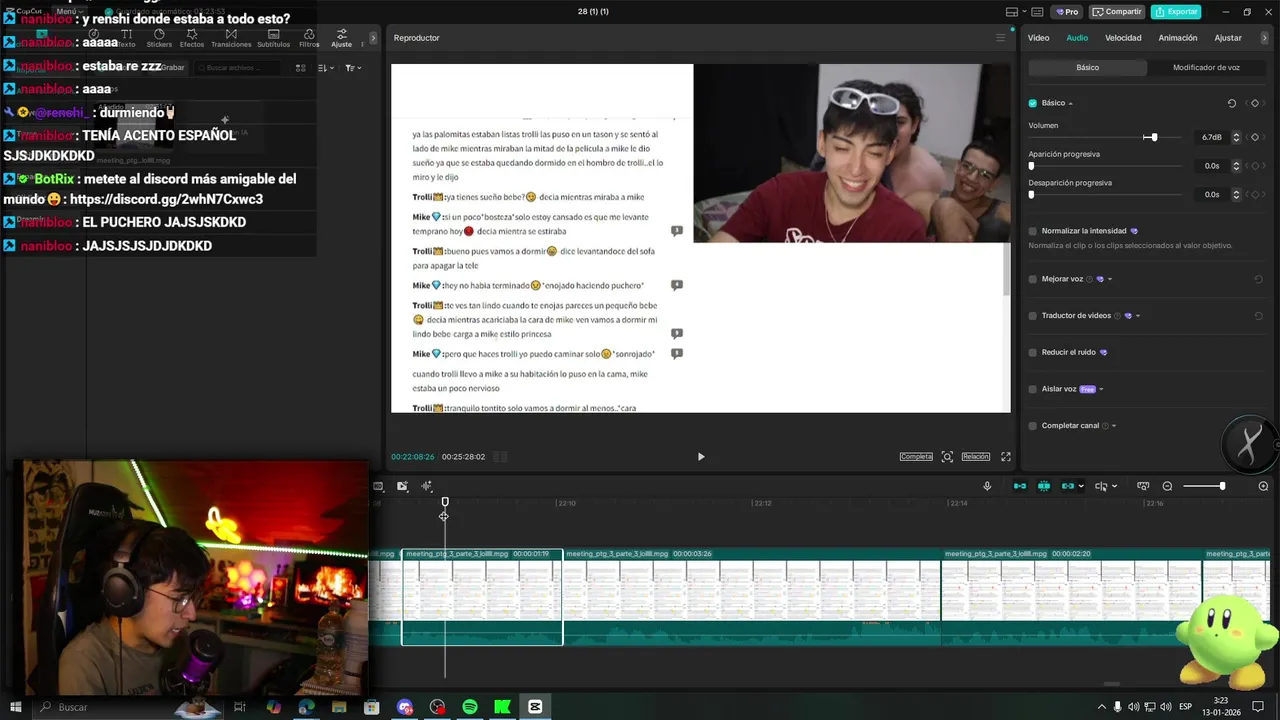Toggle the timeline linkage icon
Screen dimensions: 1280x720
point(1068,486)
